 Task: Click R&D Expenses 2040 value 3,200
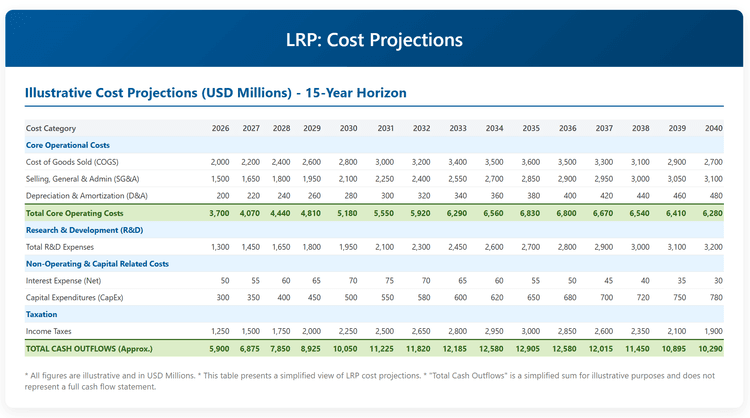point(713,247)
